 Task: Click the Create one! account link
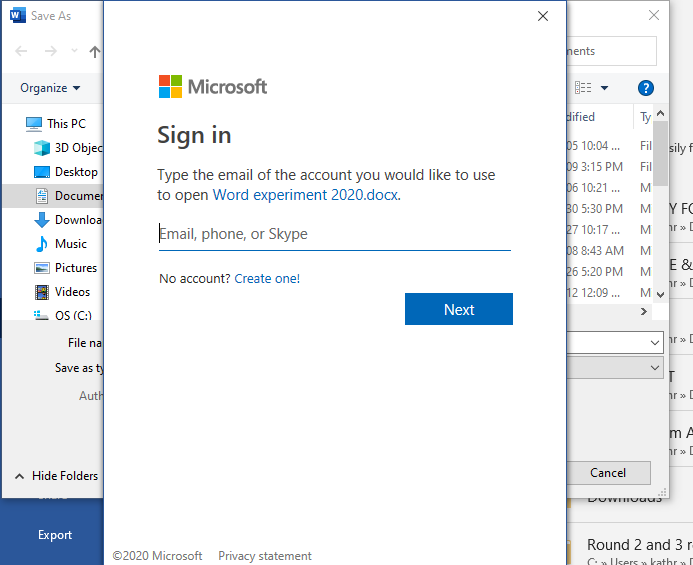[267, 279]
